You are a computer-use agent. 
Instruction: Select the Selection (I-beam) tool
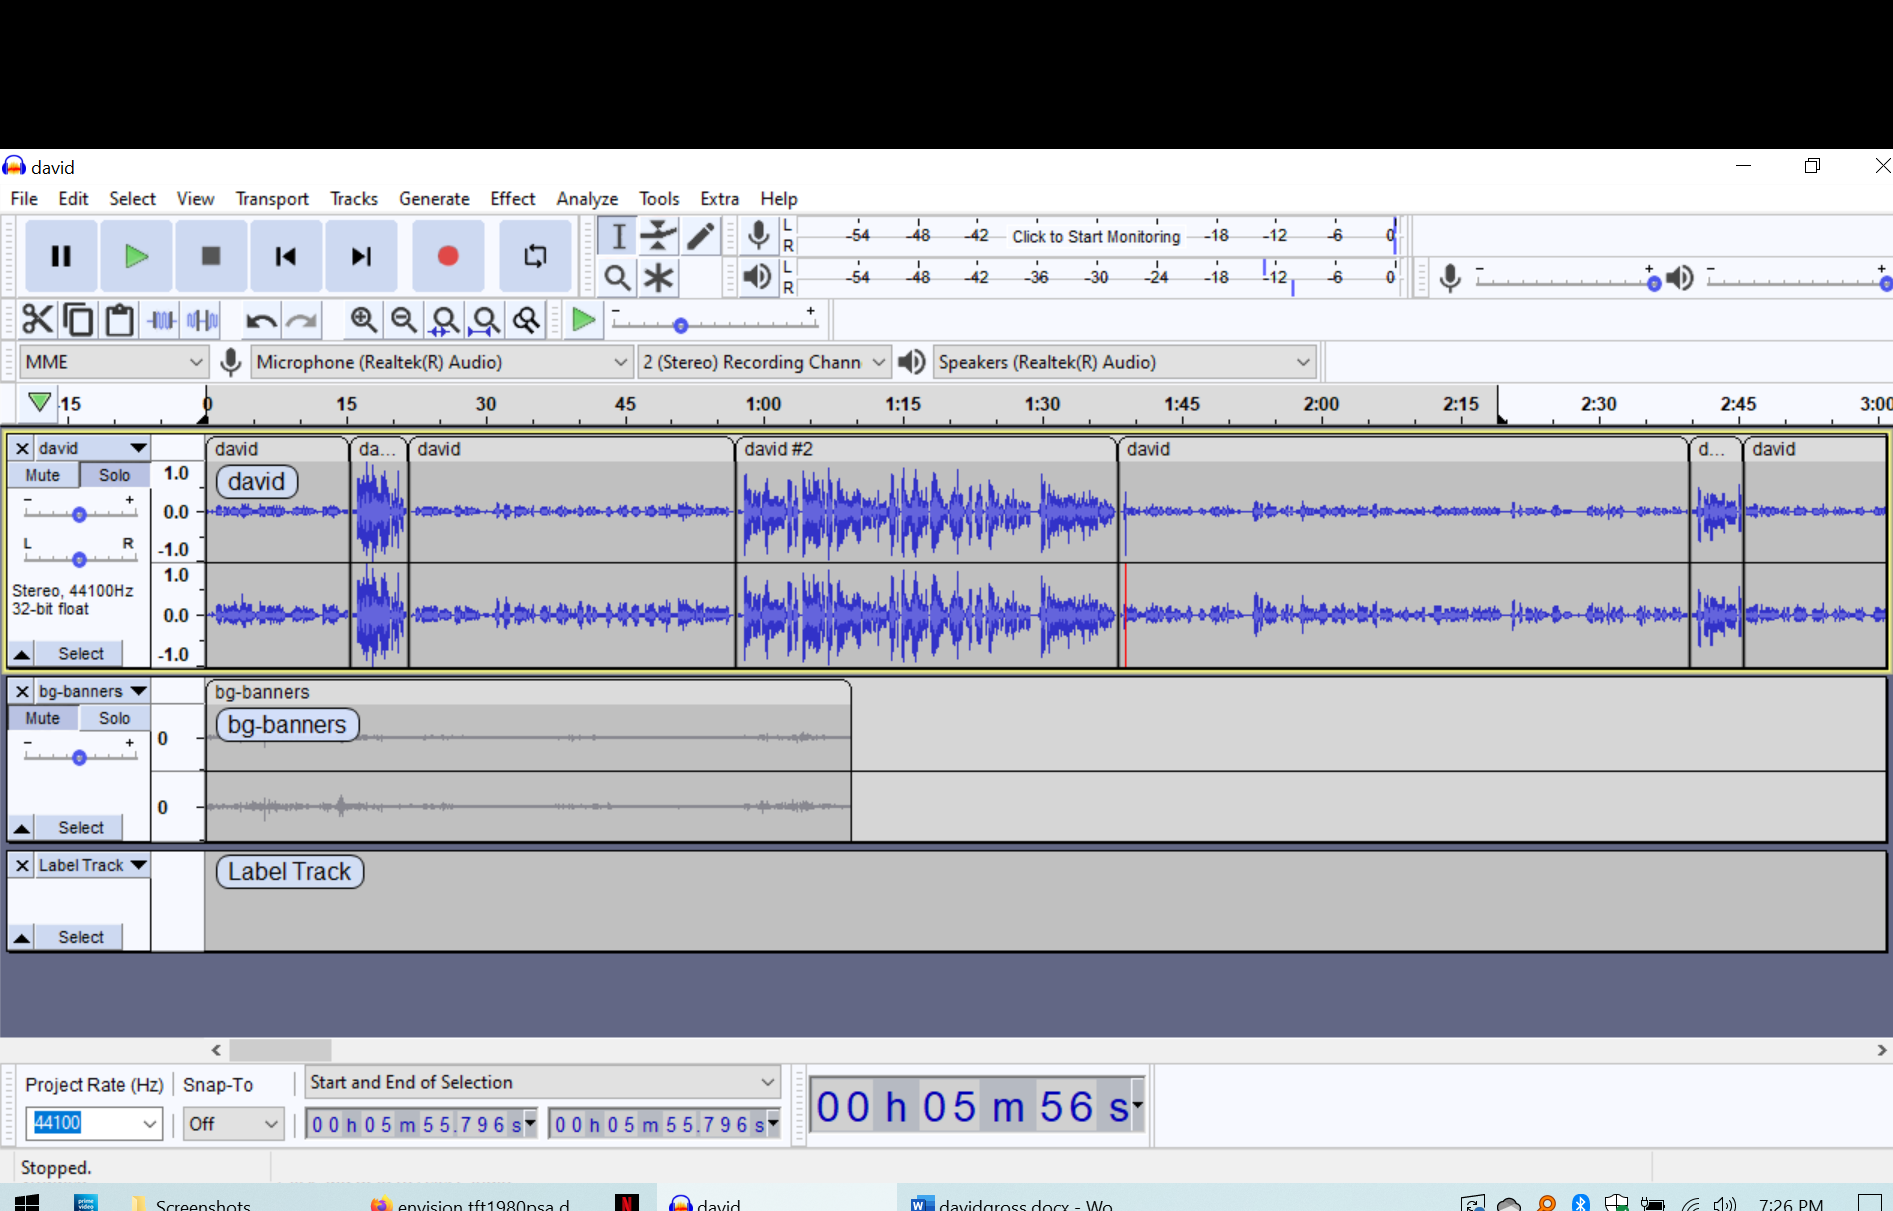[619, 237]
